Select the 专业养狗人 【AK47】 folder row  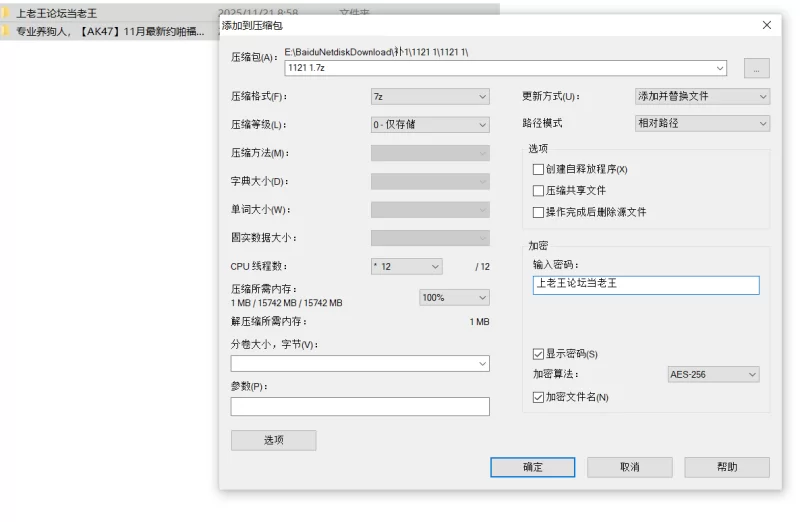(x=110, y=31)
